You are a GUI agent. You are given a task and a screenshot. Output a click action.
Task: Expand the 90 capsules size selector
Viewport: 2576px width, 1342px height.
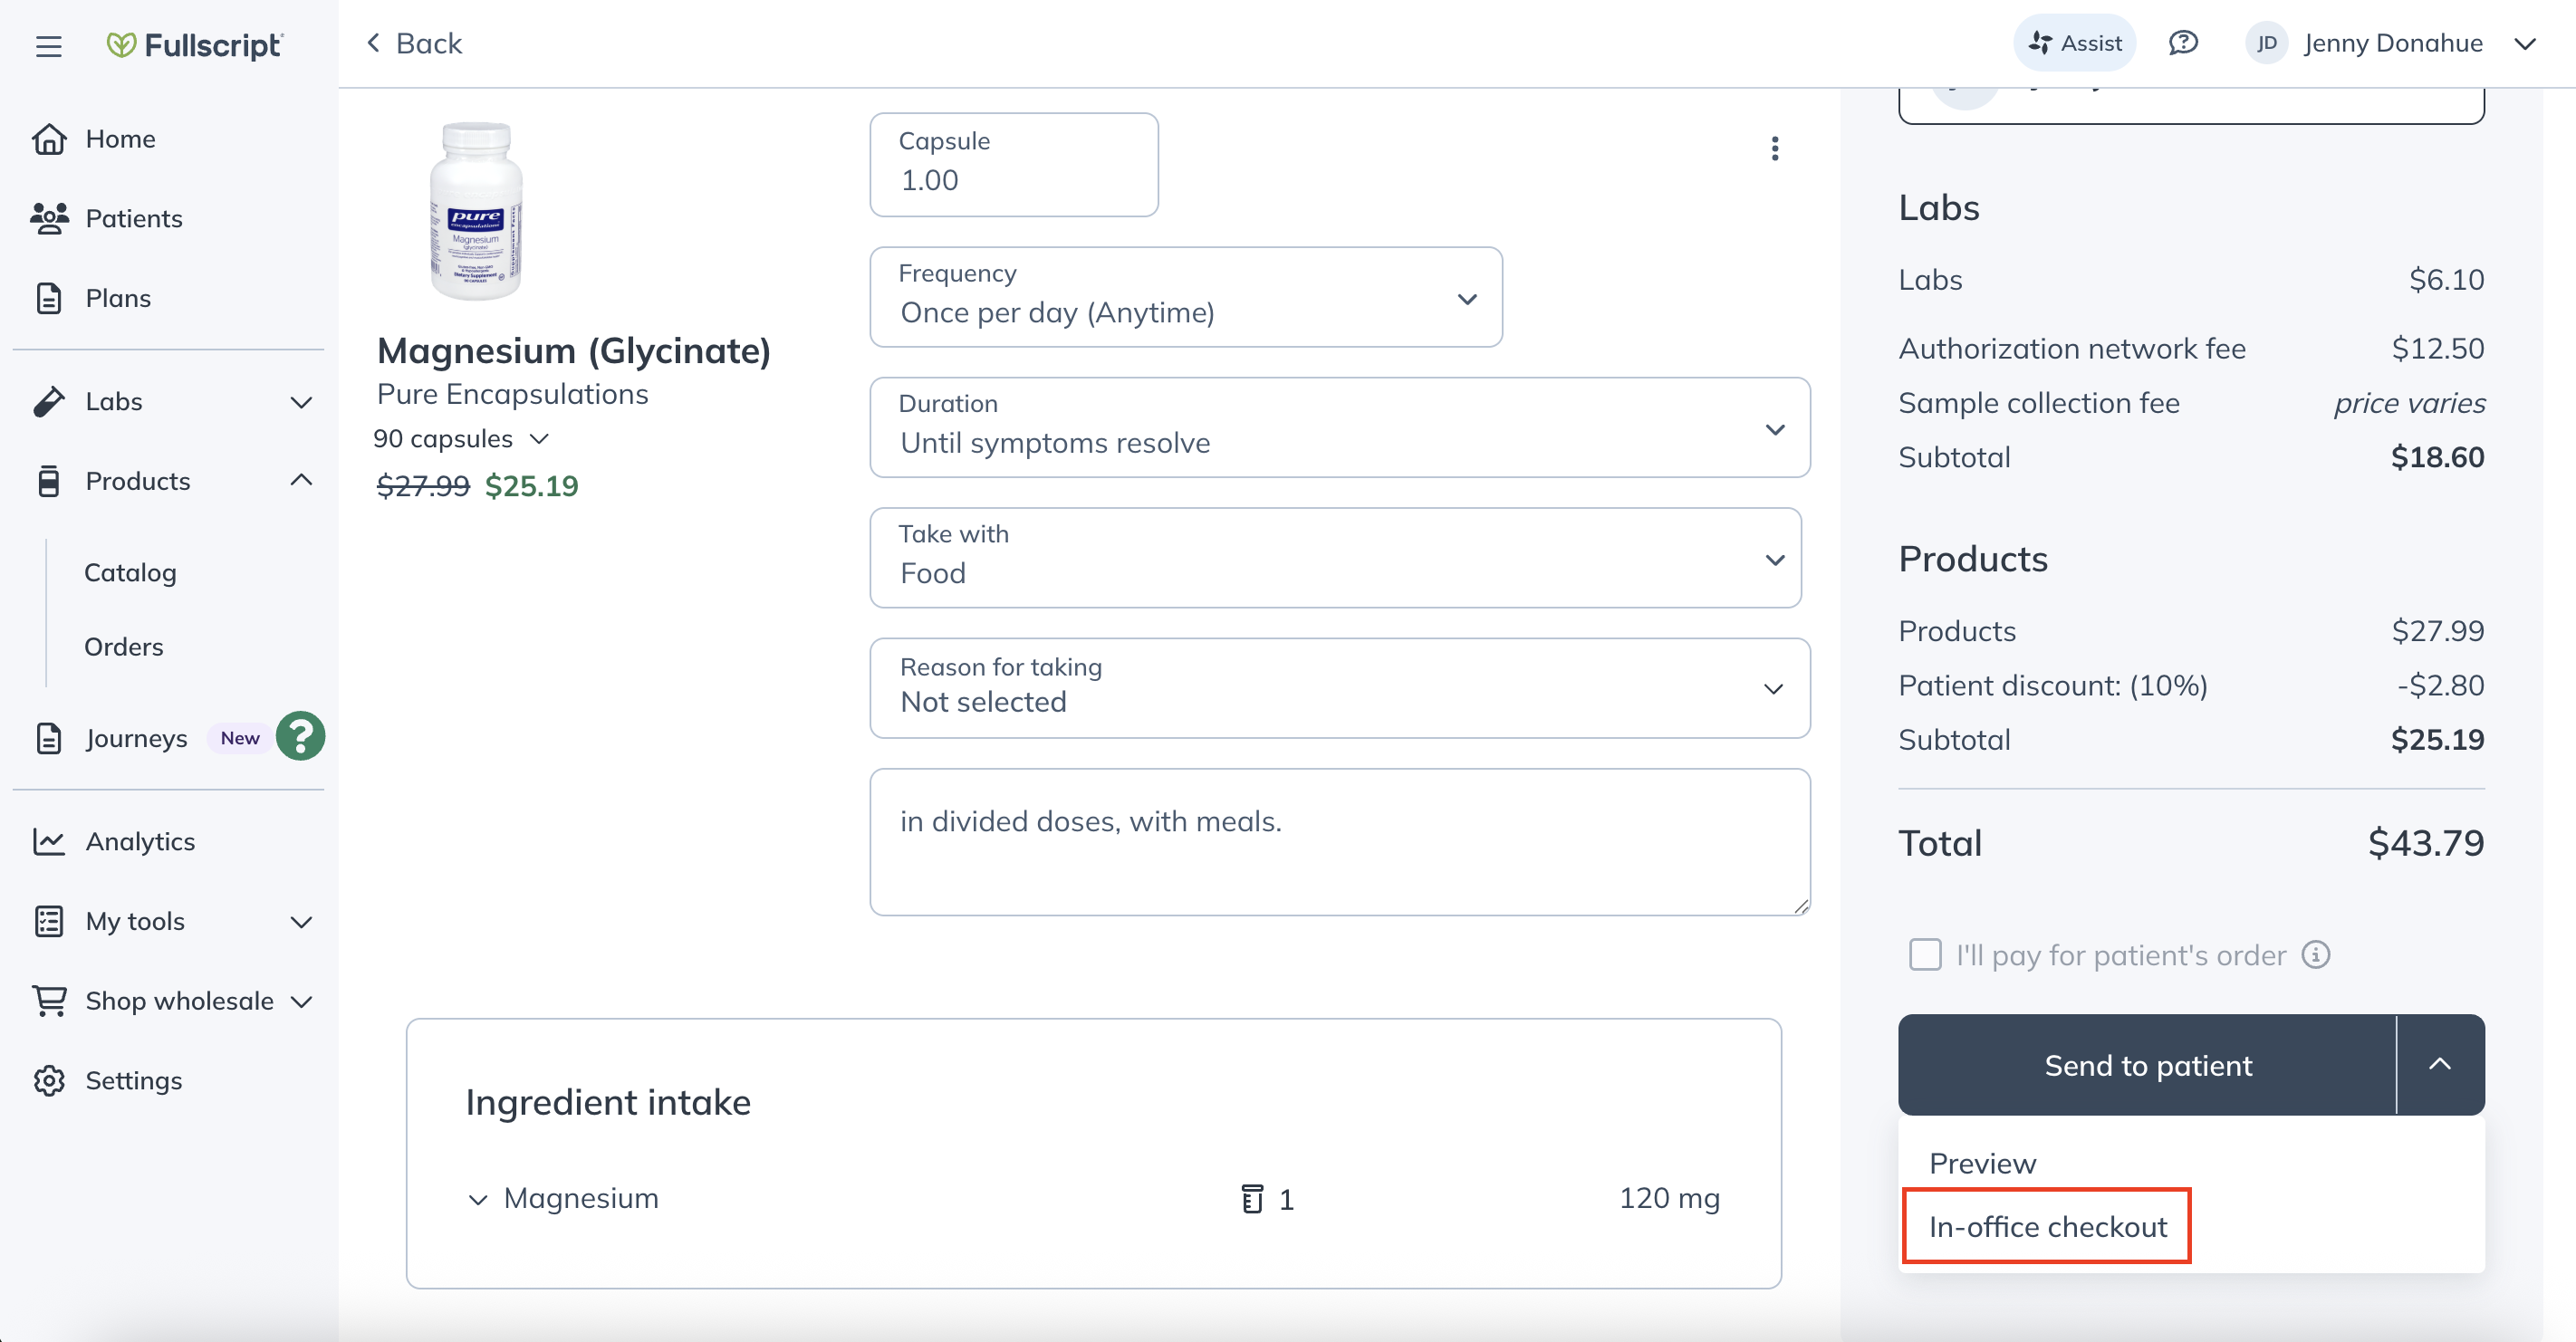point(461,439)
